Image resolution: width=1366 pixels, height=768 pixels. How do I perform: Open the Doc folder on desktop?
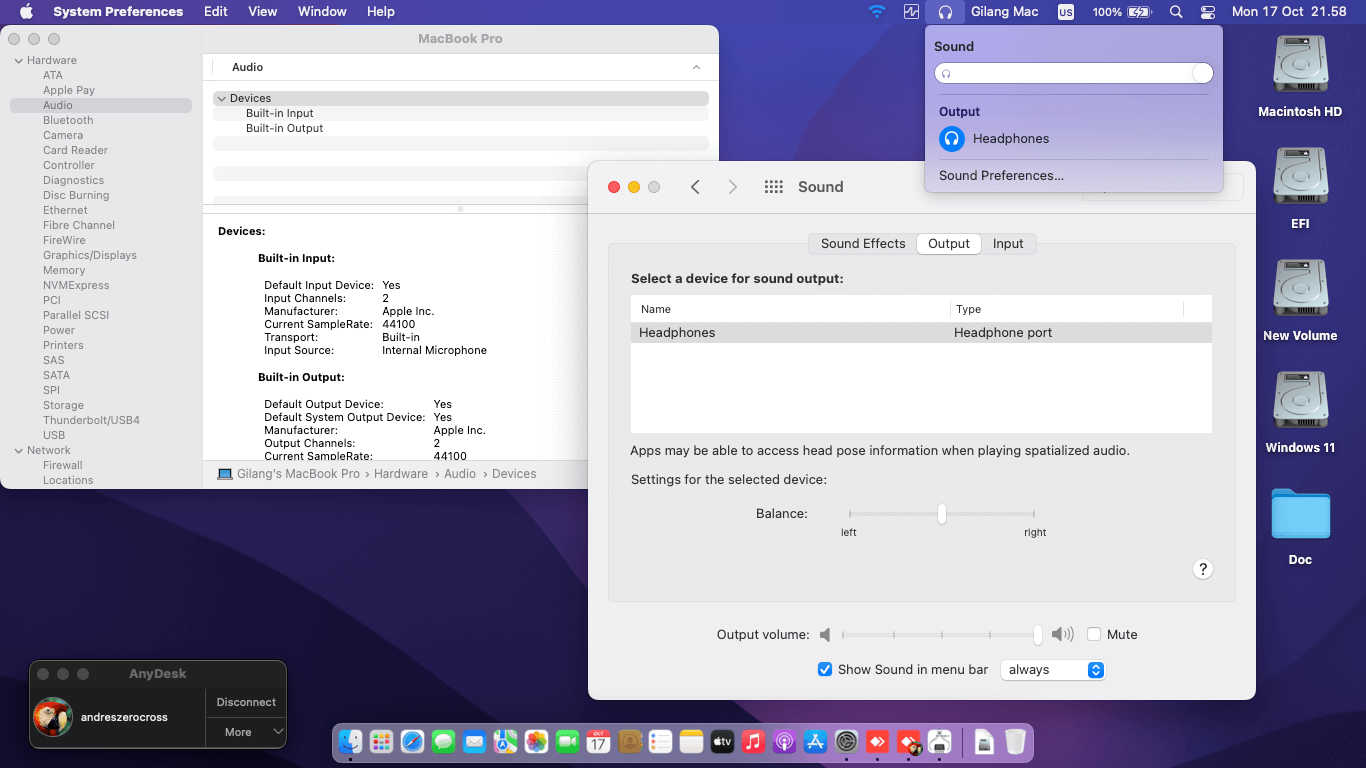[1299, 515]
